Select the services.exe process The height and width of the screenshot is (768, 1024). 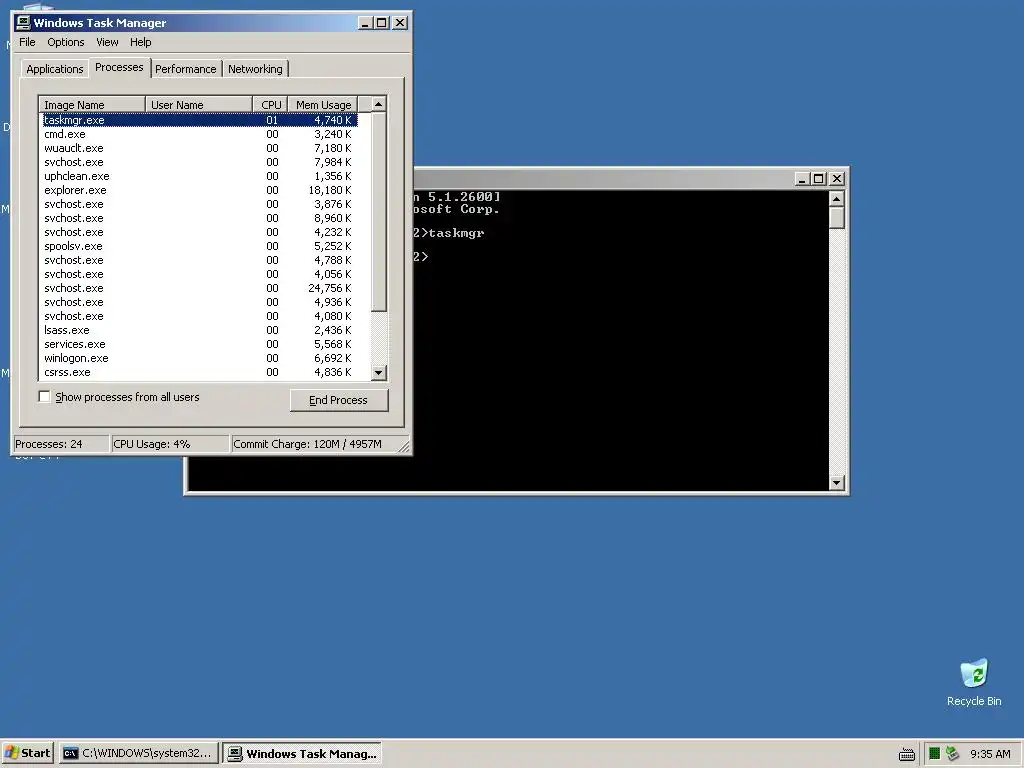[200, 344]
